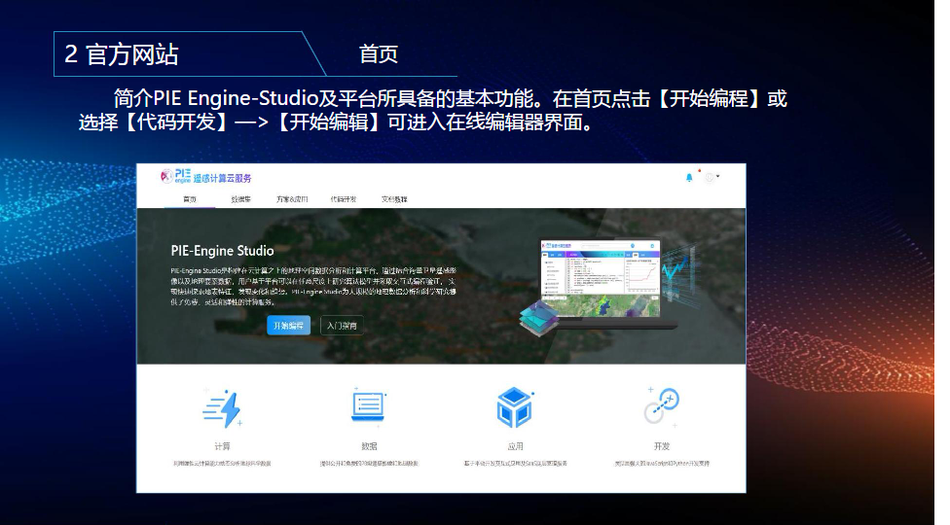Open the 代码开发 menu
950x525 pixels.
(x=343, y=200)
